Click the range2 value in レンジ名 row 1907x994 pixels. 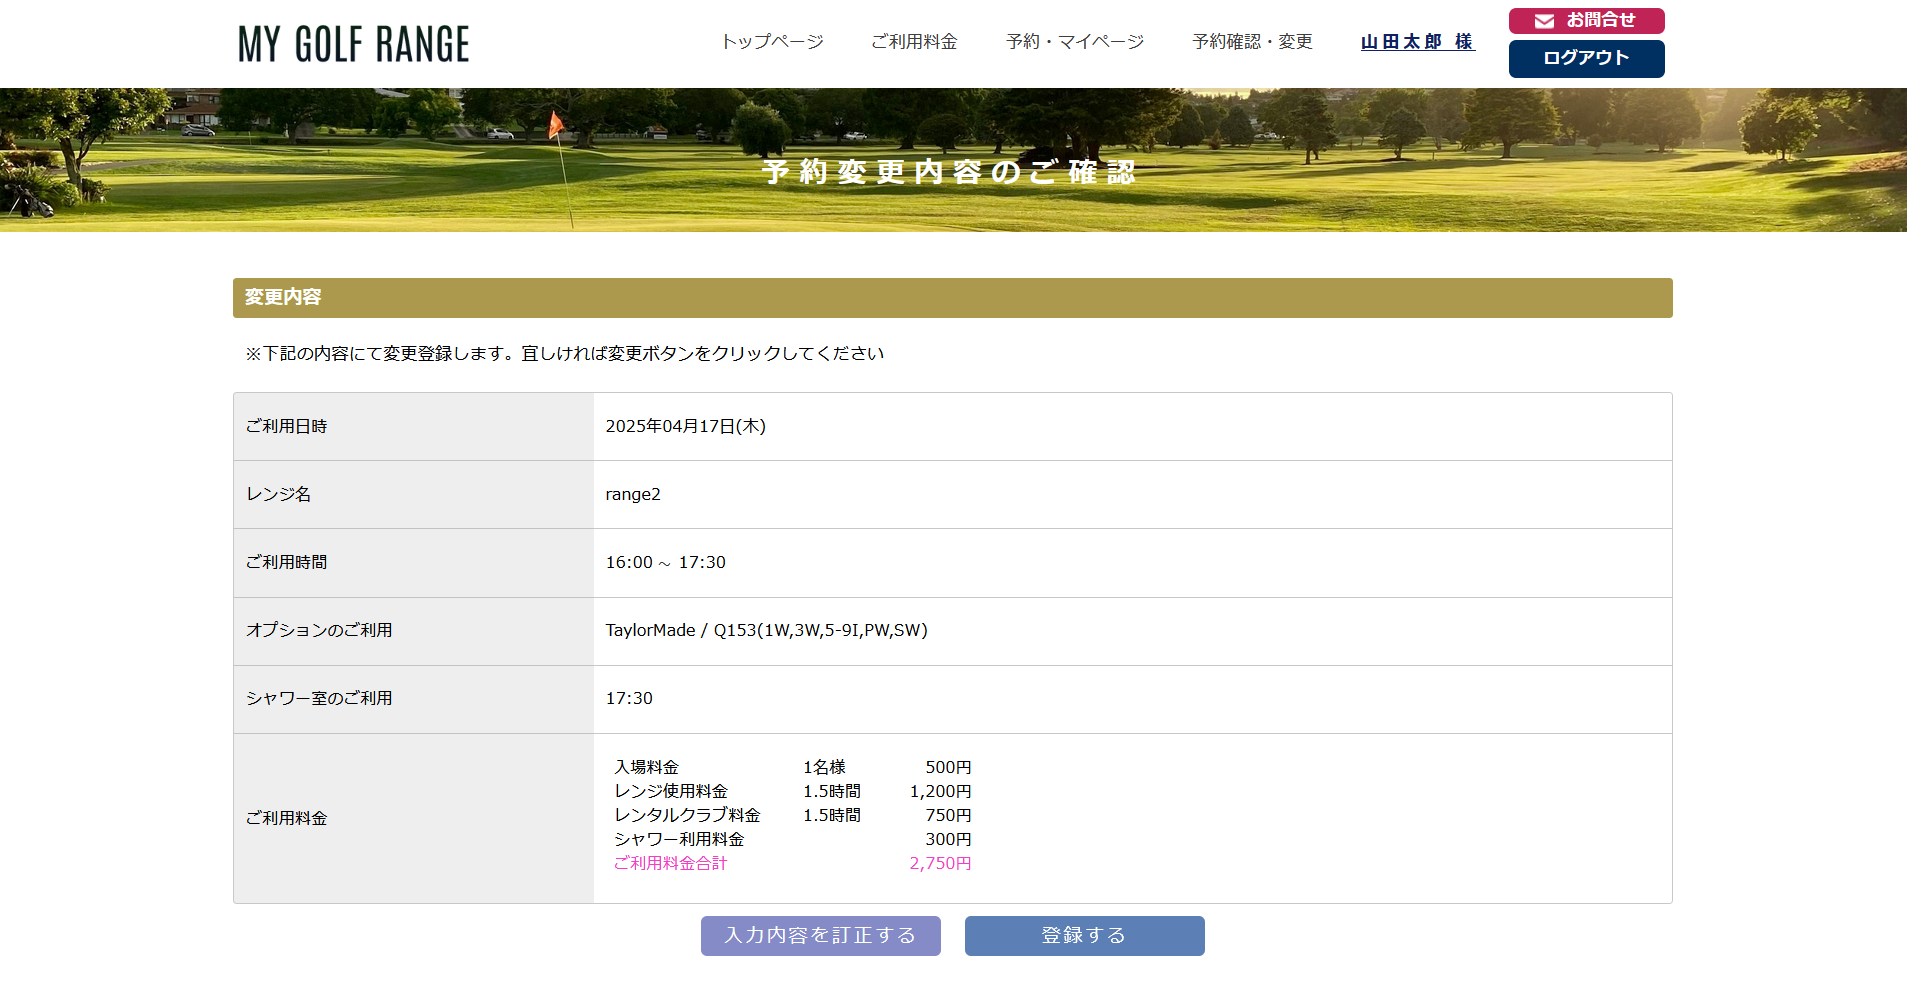click(x=633, y=495)
